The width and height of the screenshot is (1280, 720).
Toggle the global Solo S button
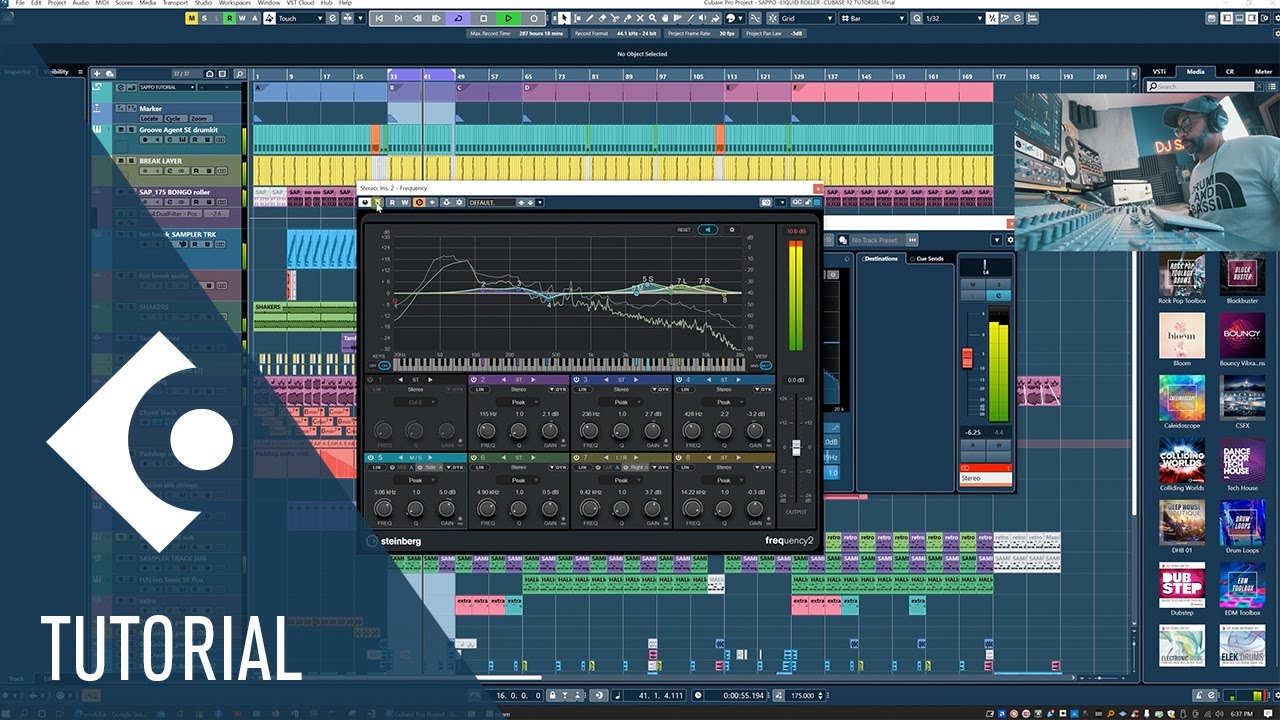tap(205, 18)
